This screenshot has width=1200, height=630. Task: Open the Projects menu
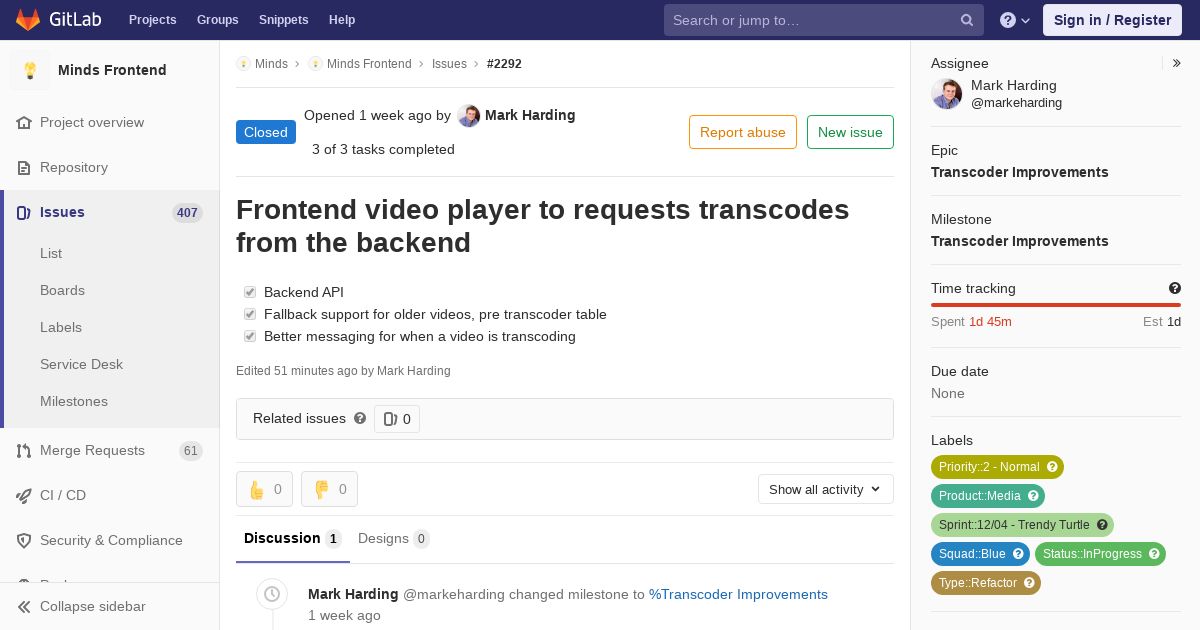click(152, 20)
